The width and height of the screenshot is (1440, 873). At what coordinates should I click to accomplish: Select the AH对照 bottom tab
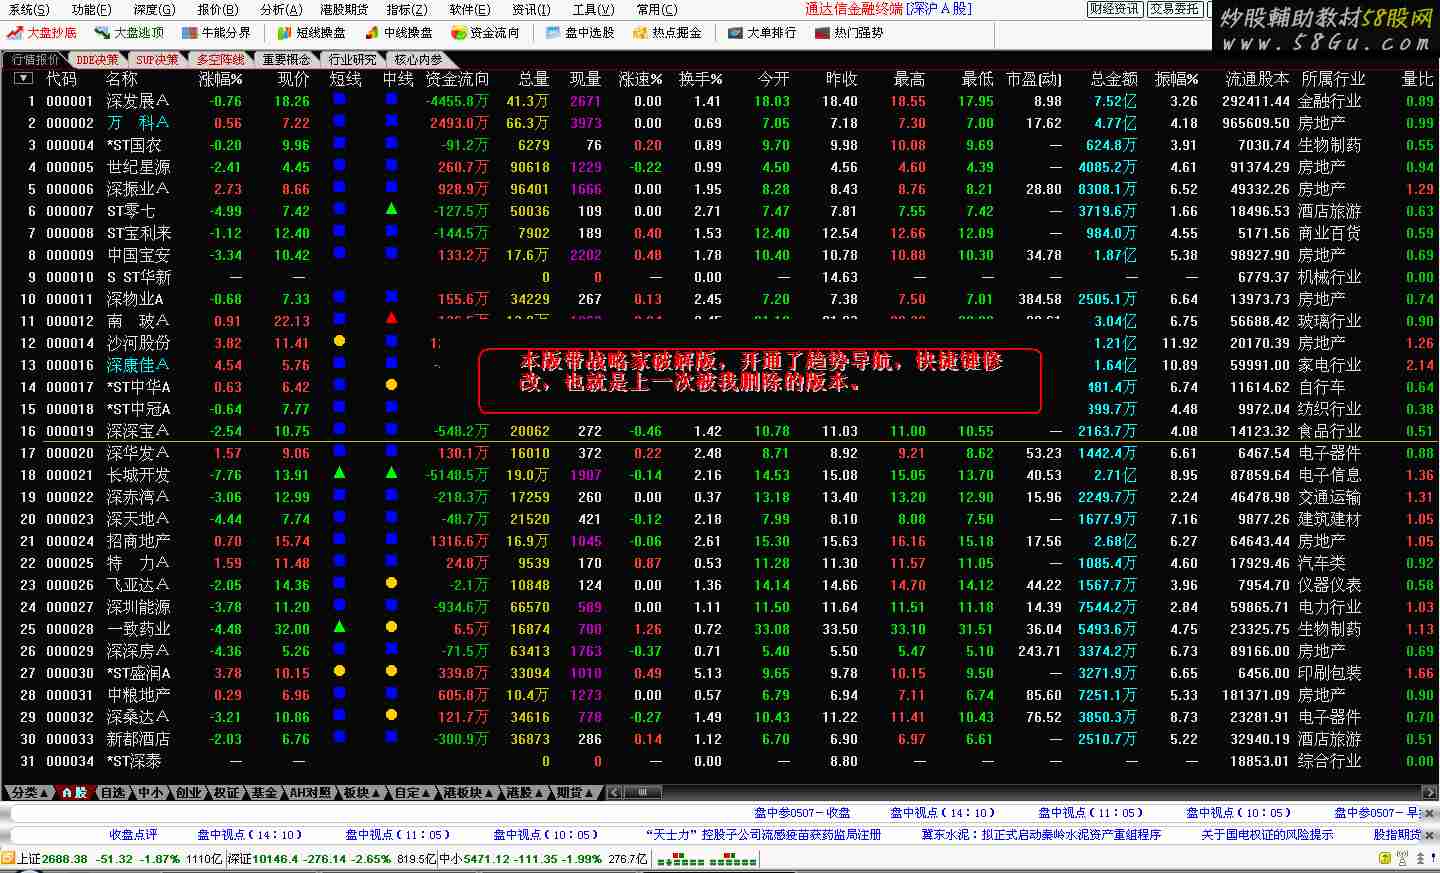[310, 792]
